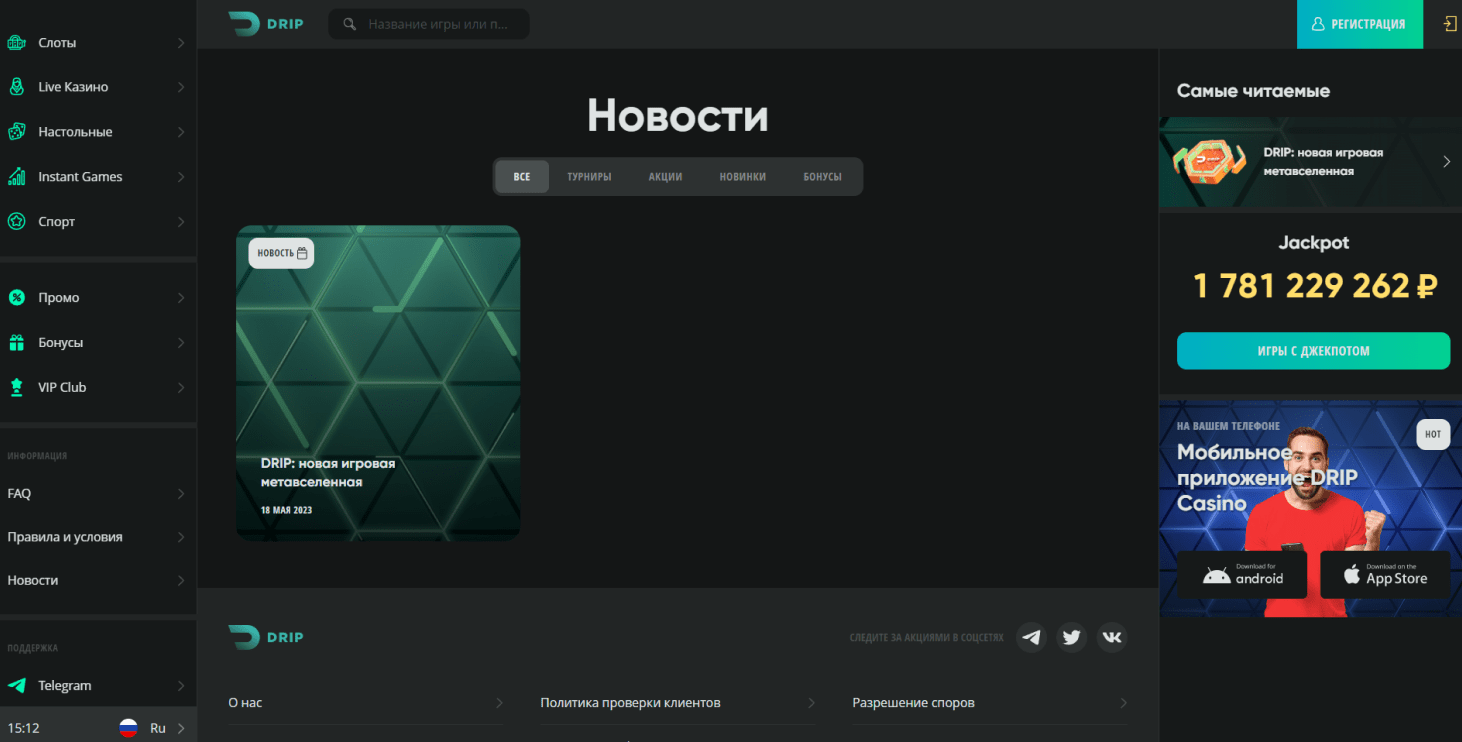Open the VK social icon in footer
Viewport: 1462px width, 742px height.
pos(1112,637)
